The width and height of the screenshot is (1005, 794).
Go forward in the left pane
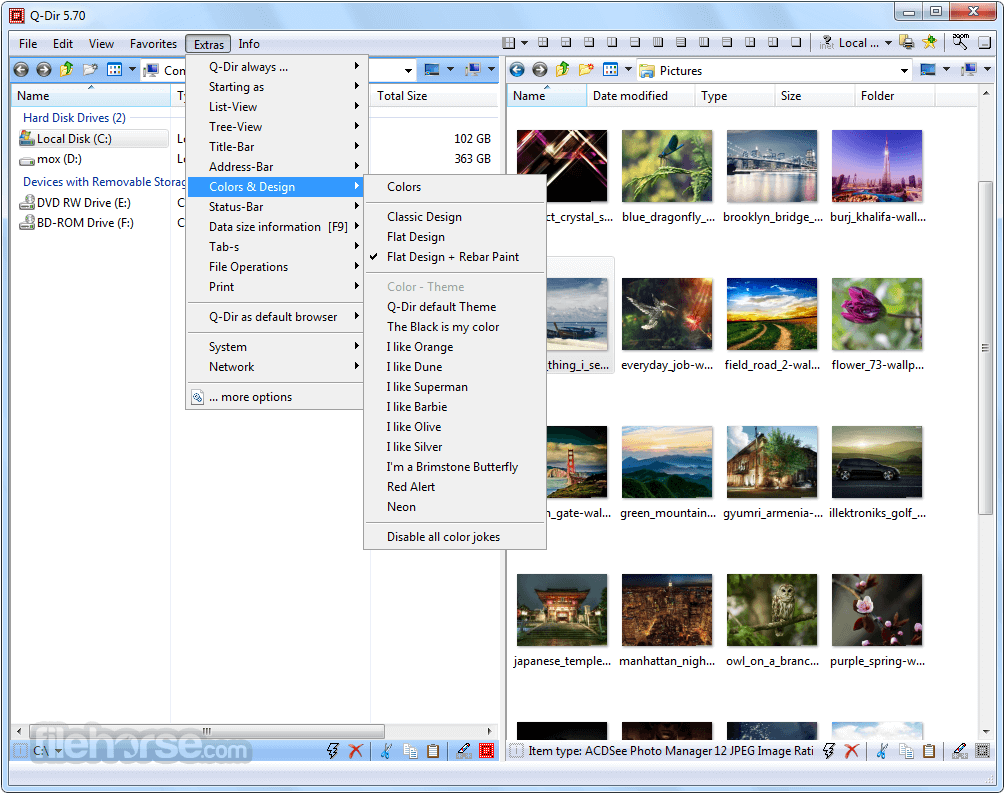coord(44,69)
